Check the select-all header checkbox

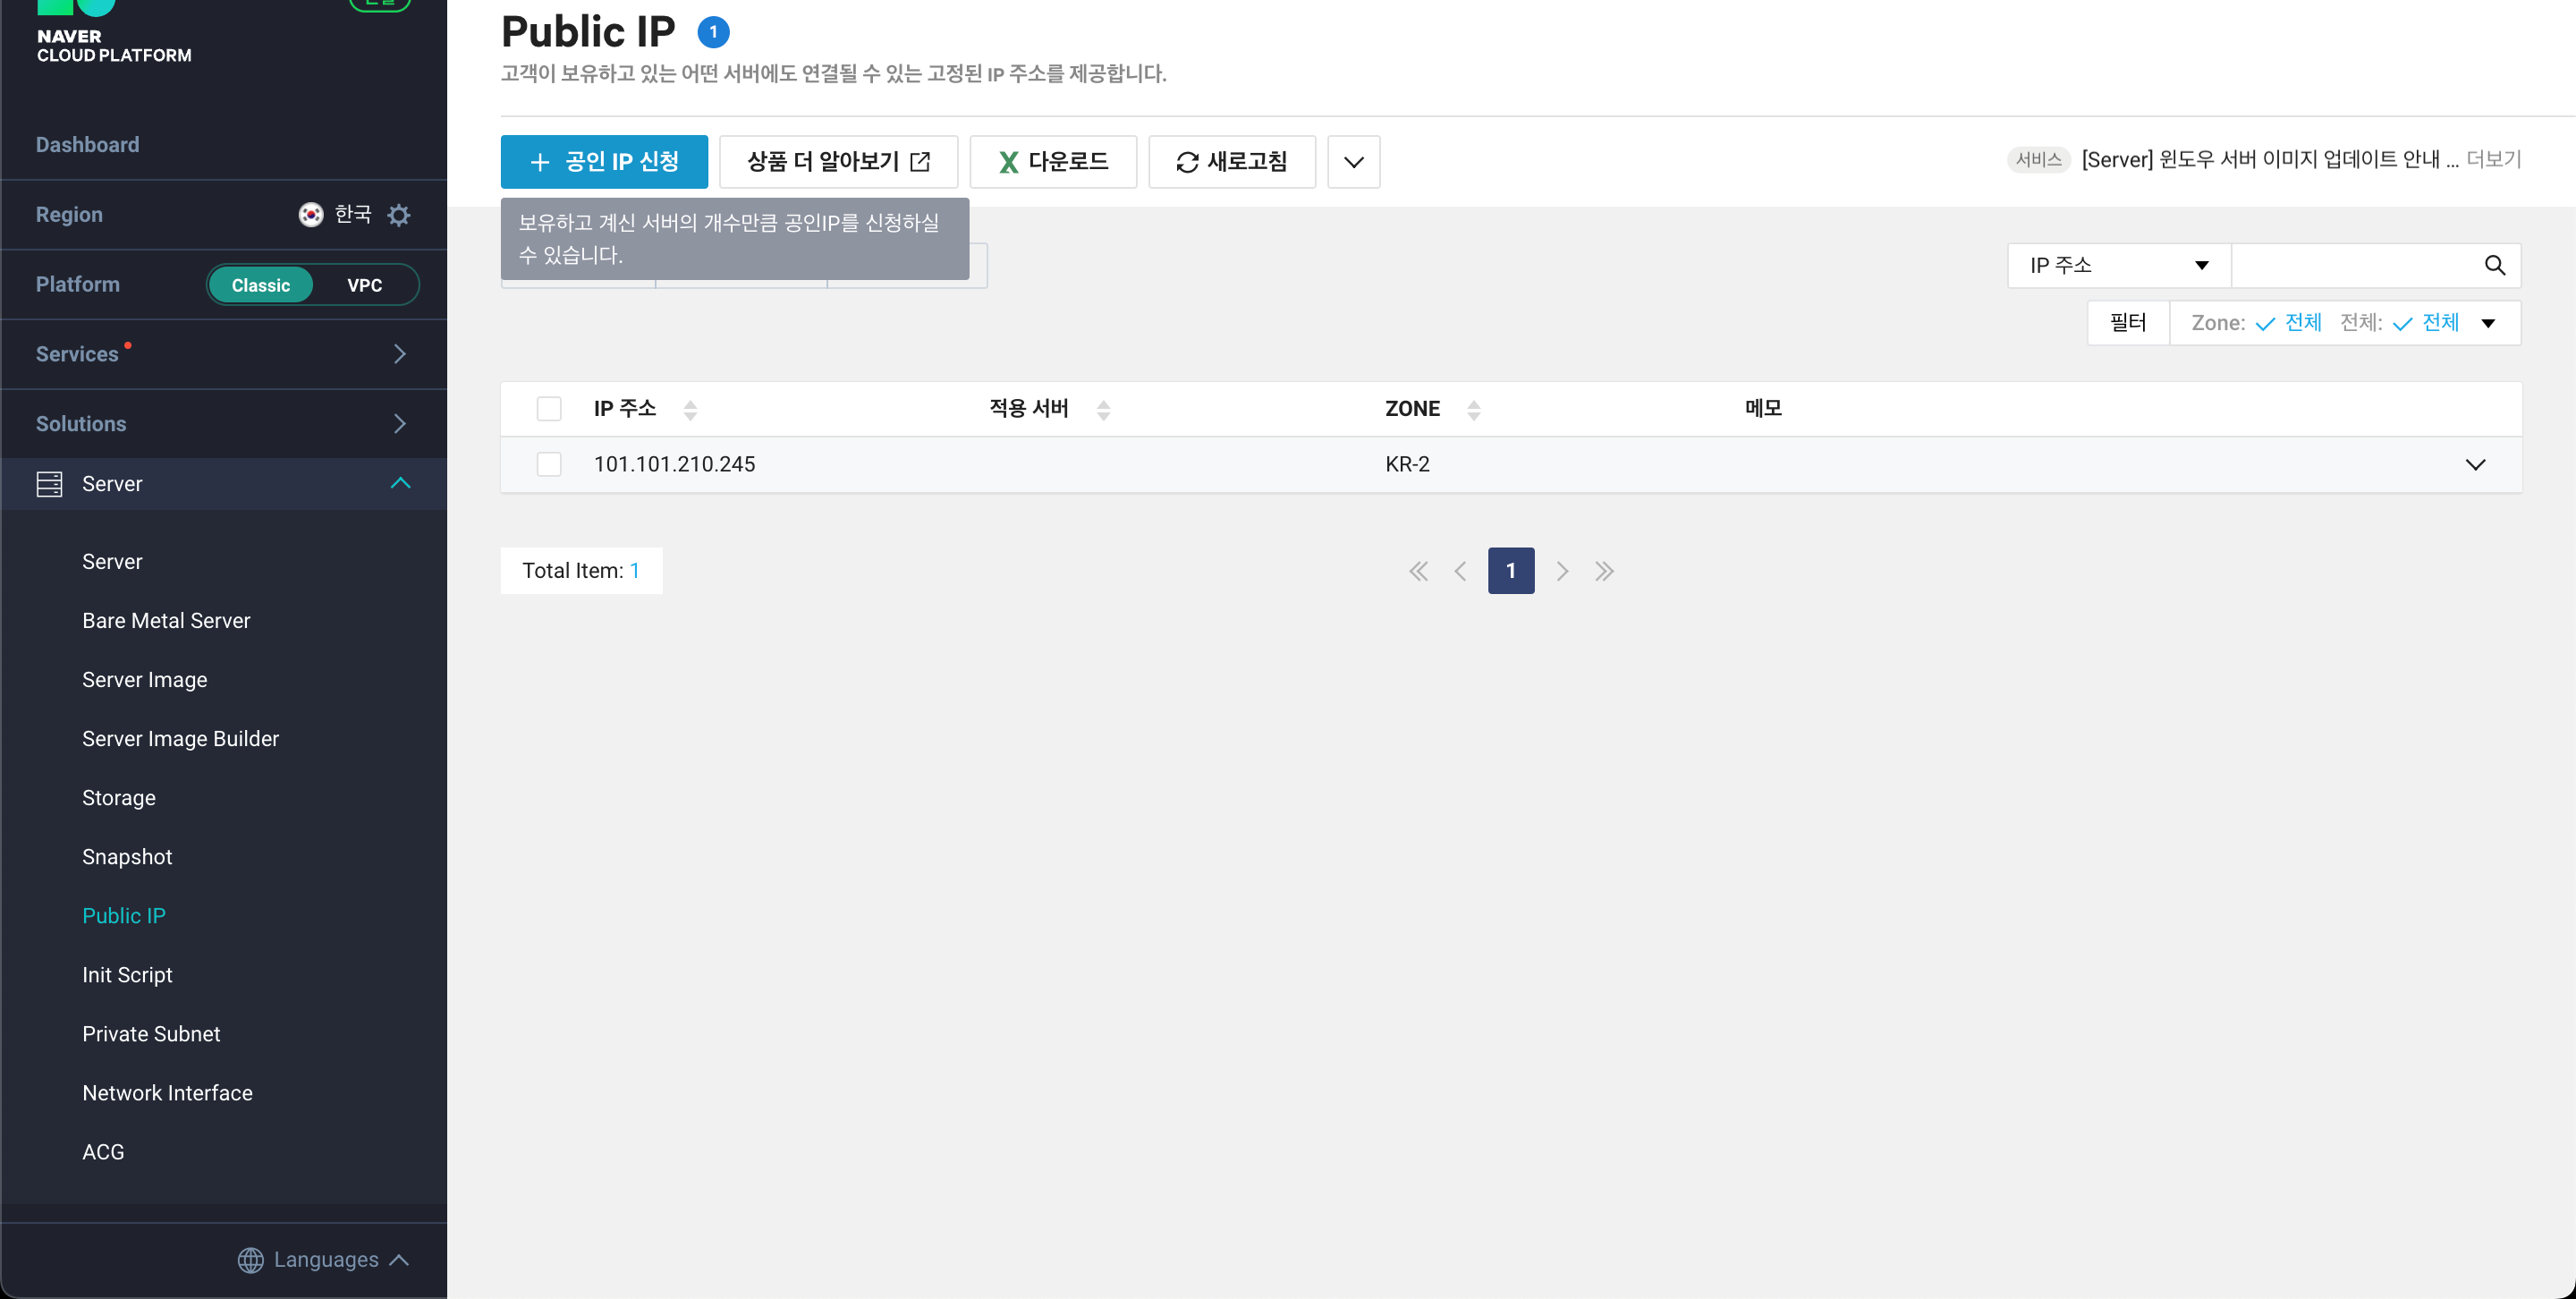click(x=549, y=409)
